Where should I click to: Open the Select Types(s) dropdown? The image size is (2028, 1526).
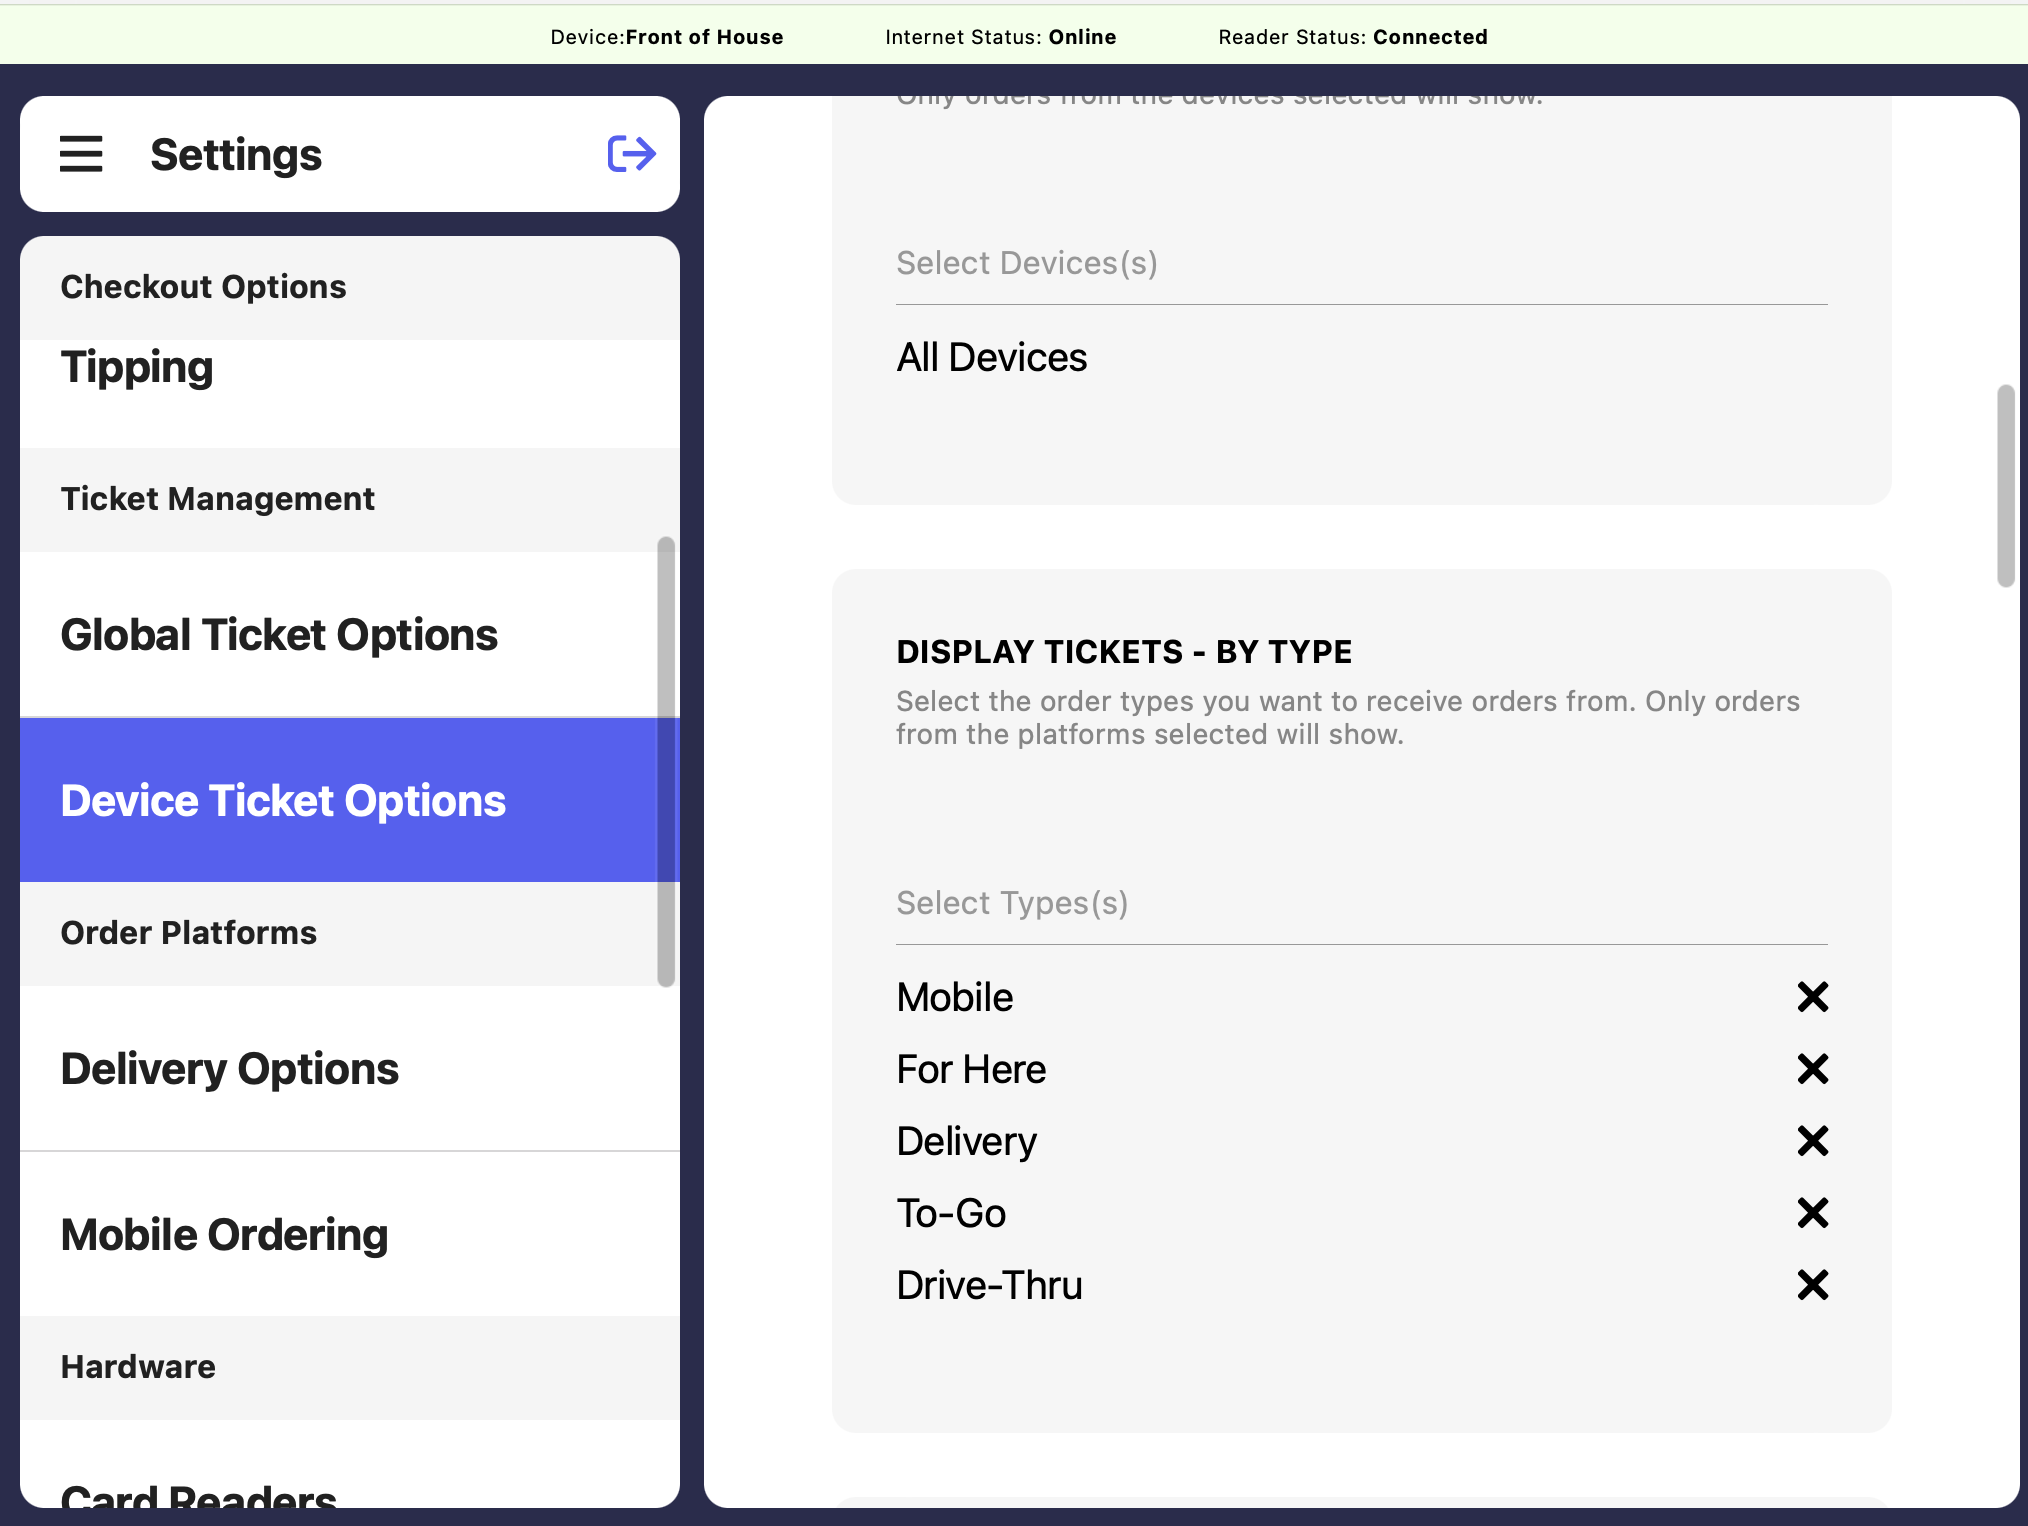[x=1360, y=904]
